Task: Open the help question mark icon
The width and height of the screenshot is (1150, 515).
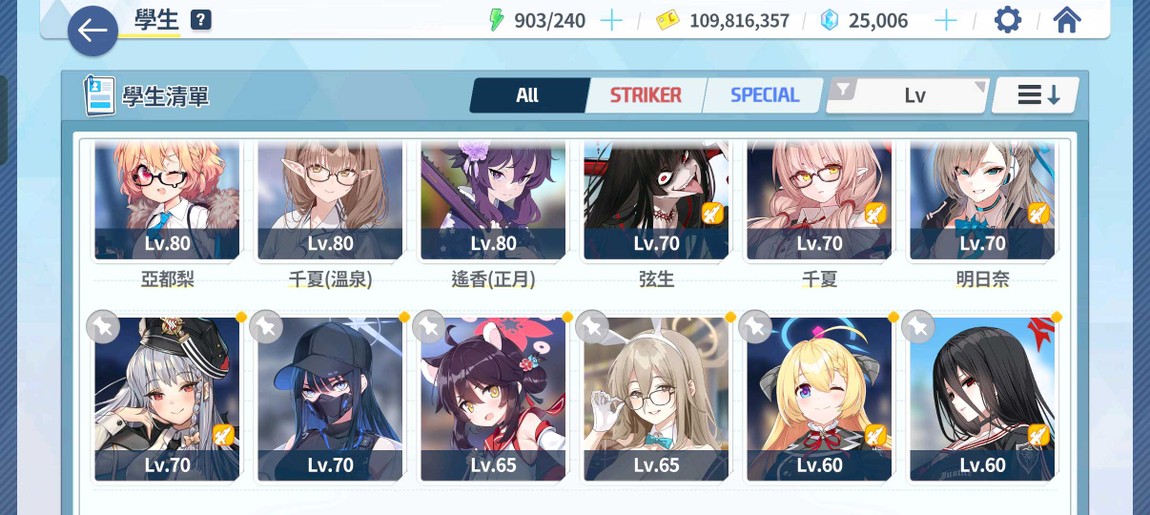Action: pos(201,21)
